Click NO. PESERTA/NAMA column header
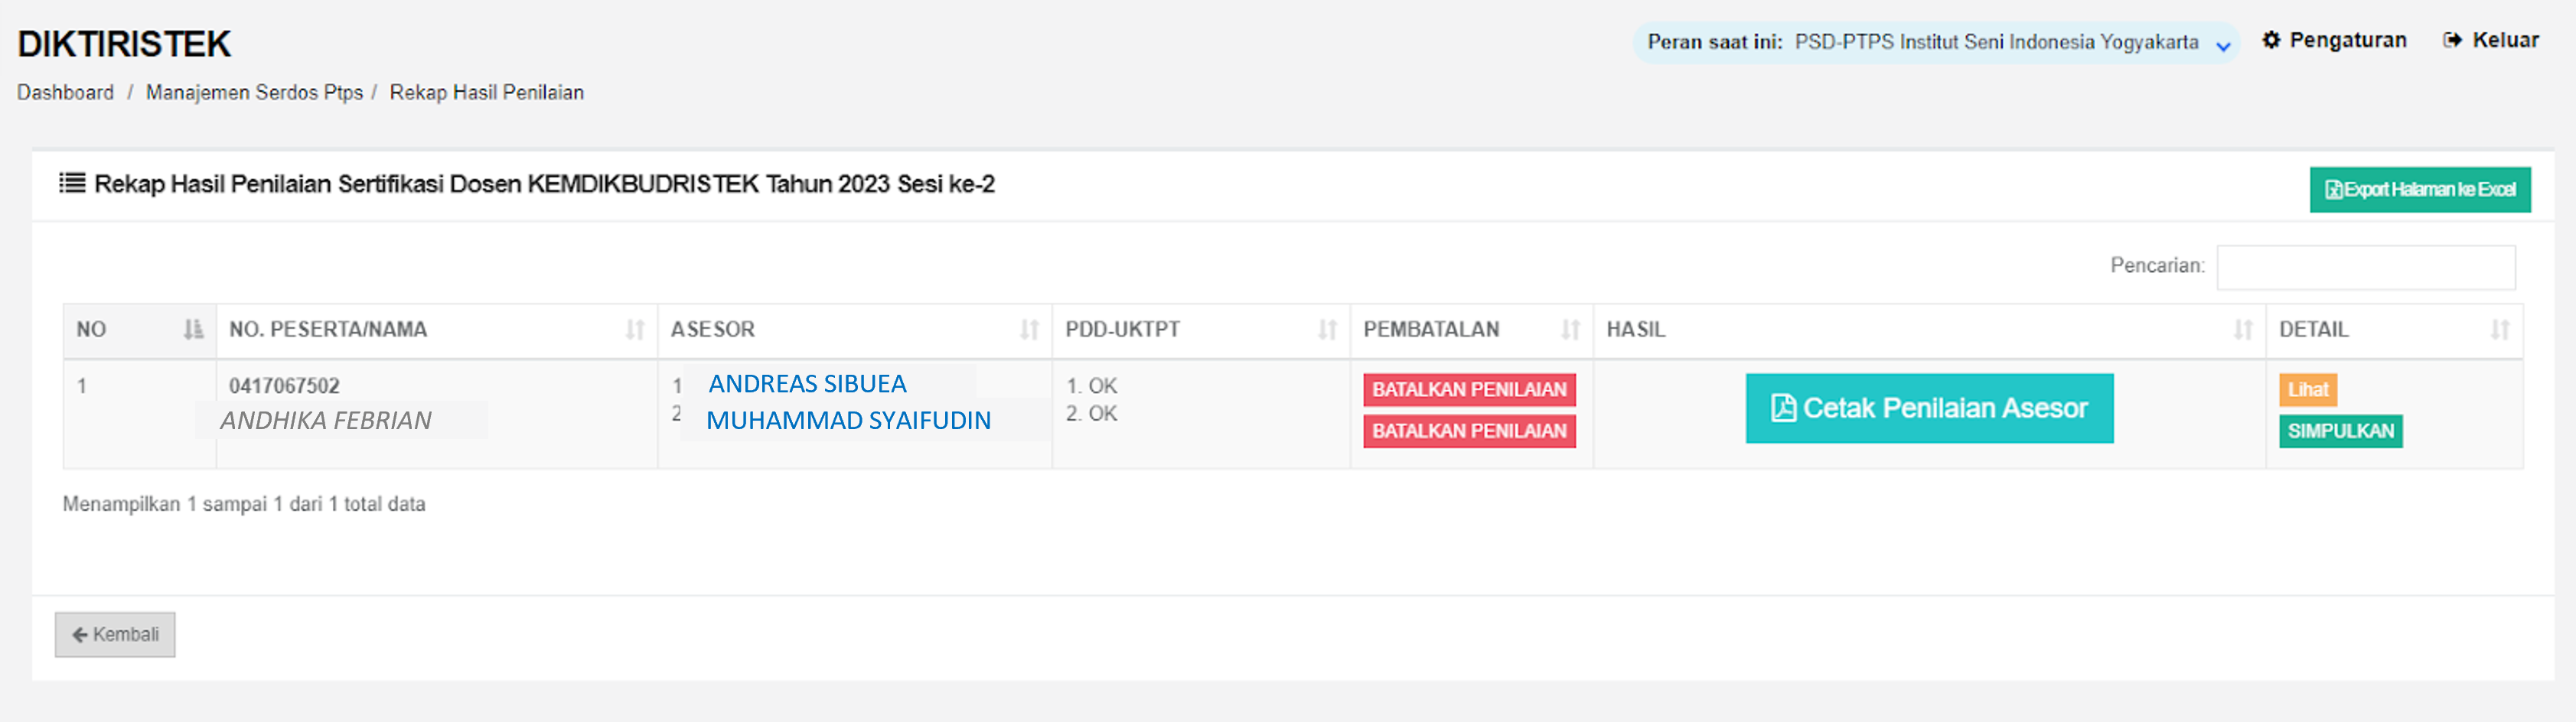The width and height of the screenshot is (2576, 722). click(437, 330)
